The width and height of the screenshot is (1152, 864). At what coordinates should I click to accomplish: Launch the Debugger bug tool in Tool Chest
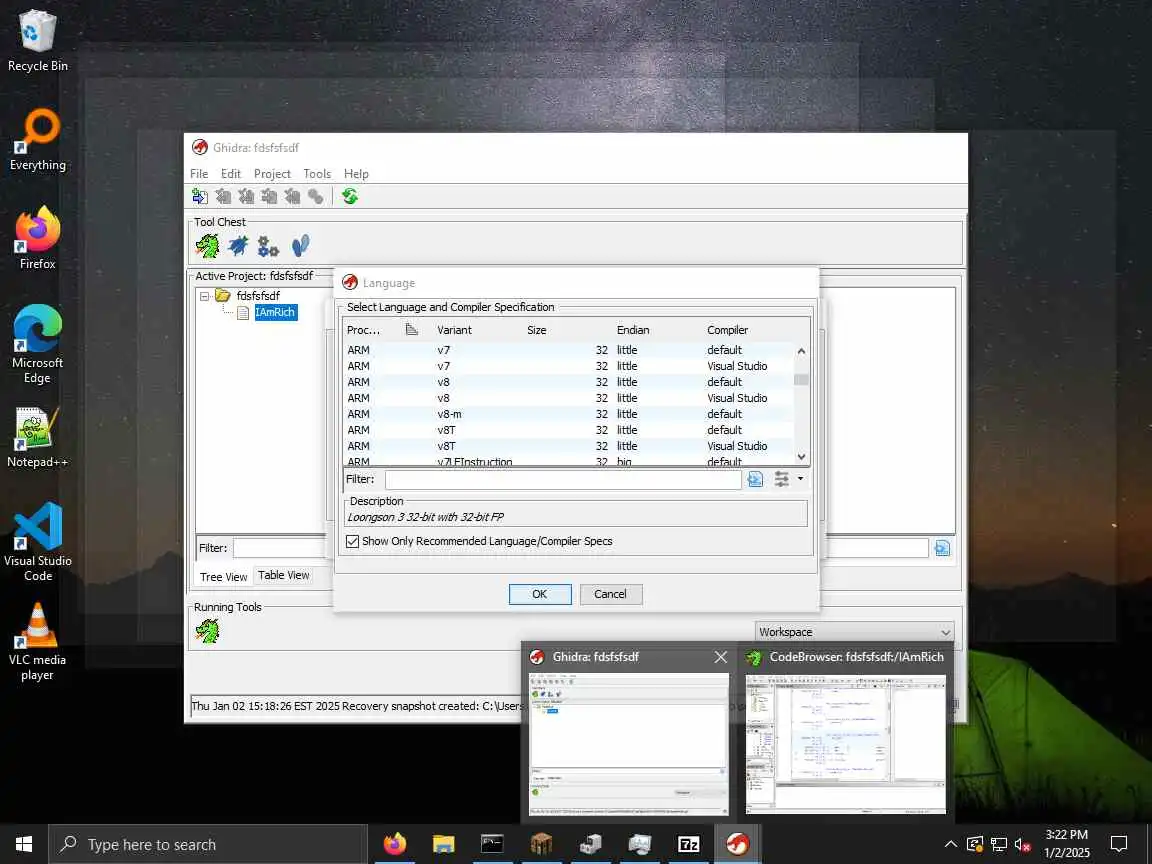point(238,245)
